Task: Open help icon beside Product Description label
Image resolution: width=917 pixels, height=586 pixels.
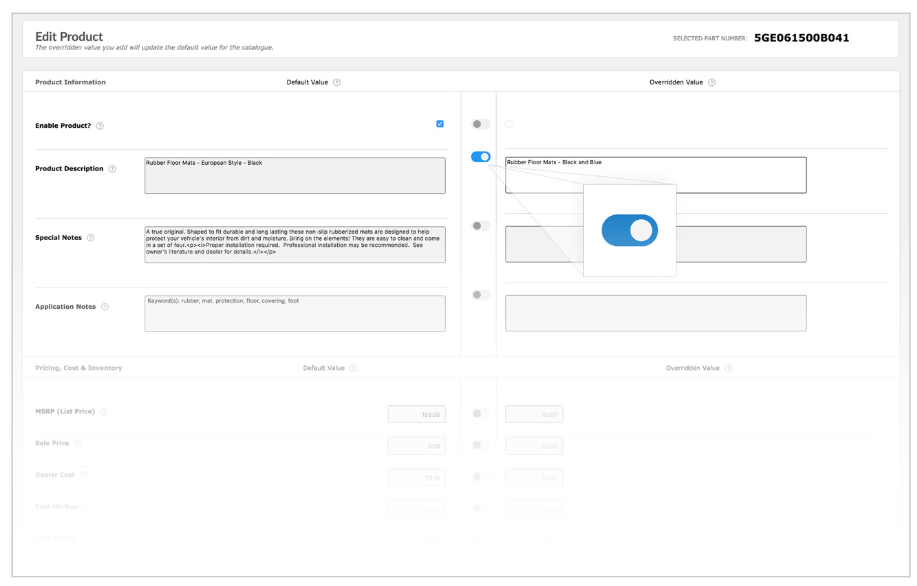Action: (x=112, y=168)
